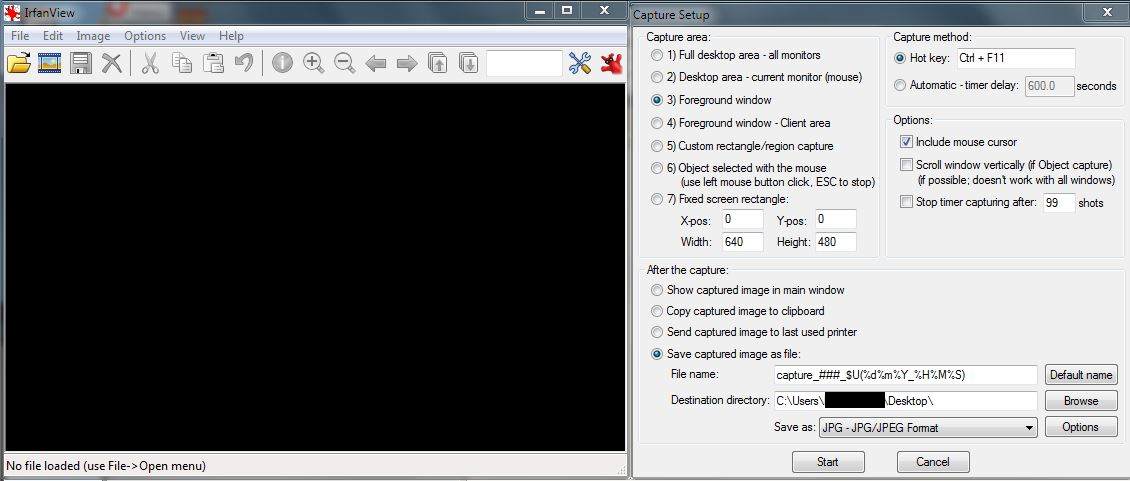The height and width of the screenshot is (481, 1130).
Task: Click the Start capture button
Action: tap(828, 462)
